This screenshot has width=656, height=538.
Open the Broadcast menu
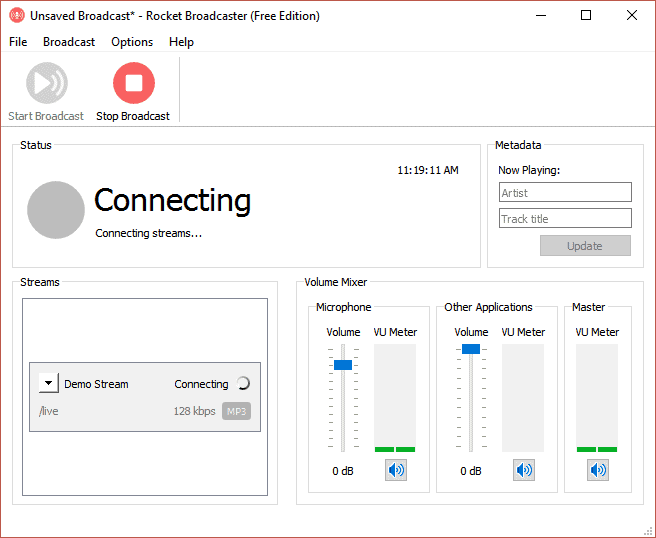point(69,42)
